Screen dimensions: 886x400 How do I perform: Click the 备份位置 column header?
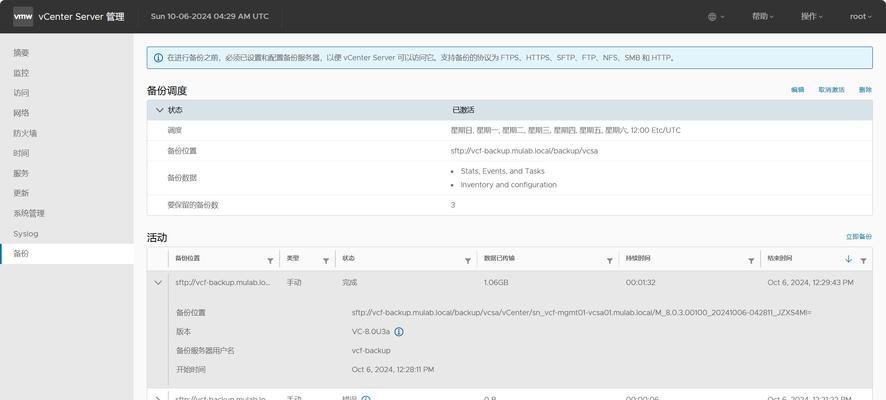[188, 258]
